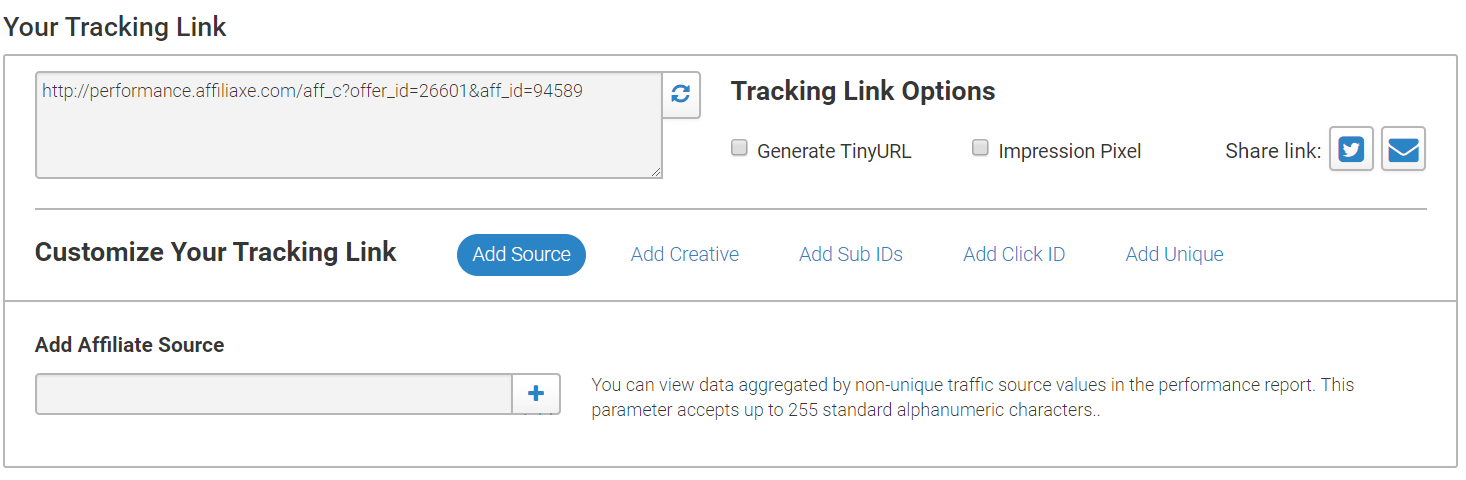Screen dimensions: 1466x480
Task: Click the Add Affiliate Source label
Action: pyautogui.click(x=130, y=345)
